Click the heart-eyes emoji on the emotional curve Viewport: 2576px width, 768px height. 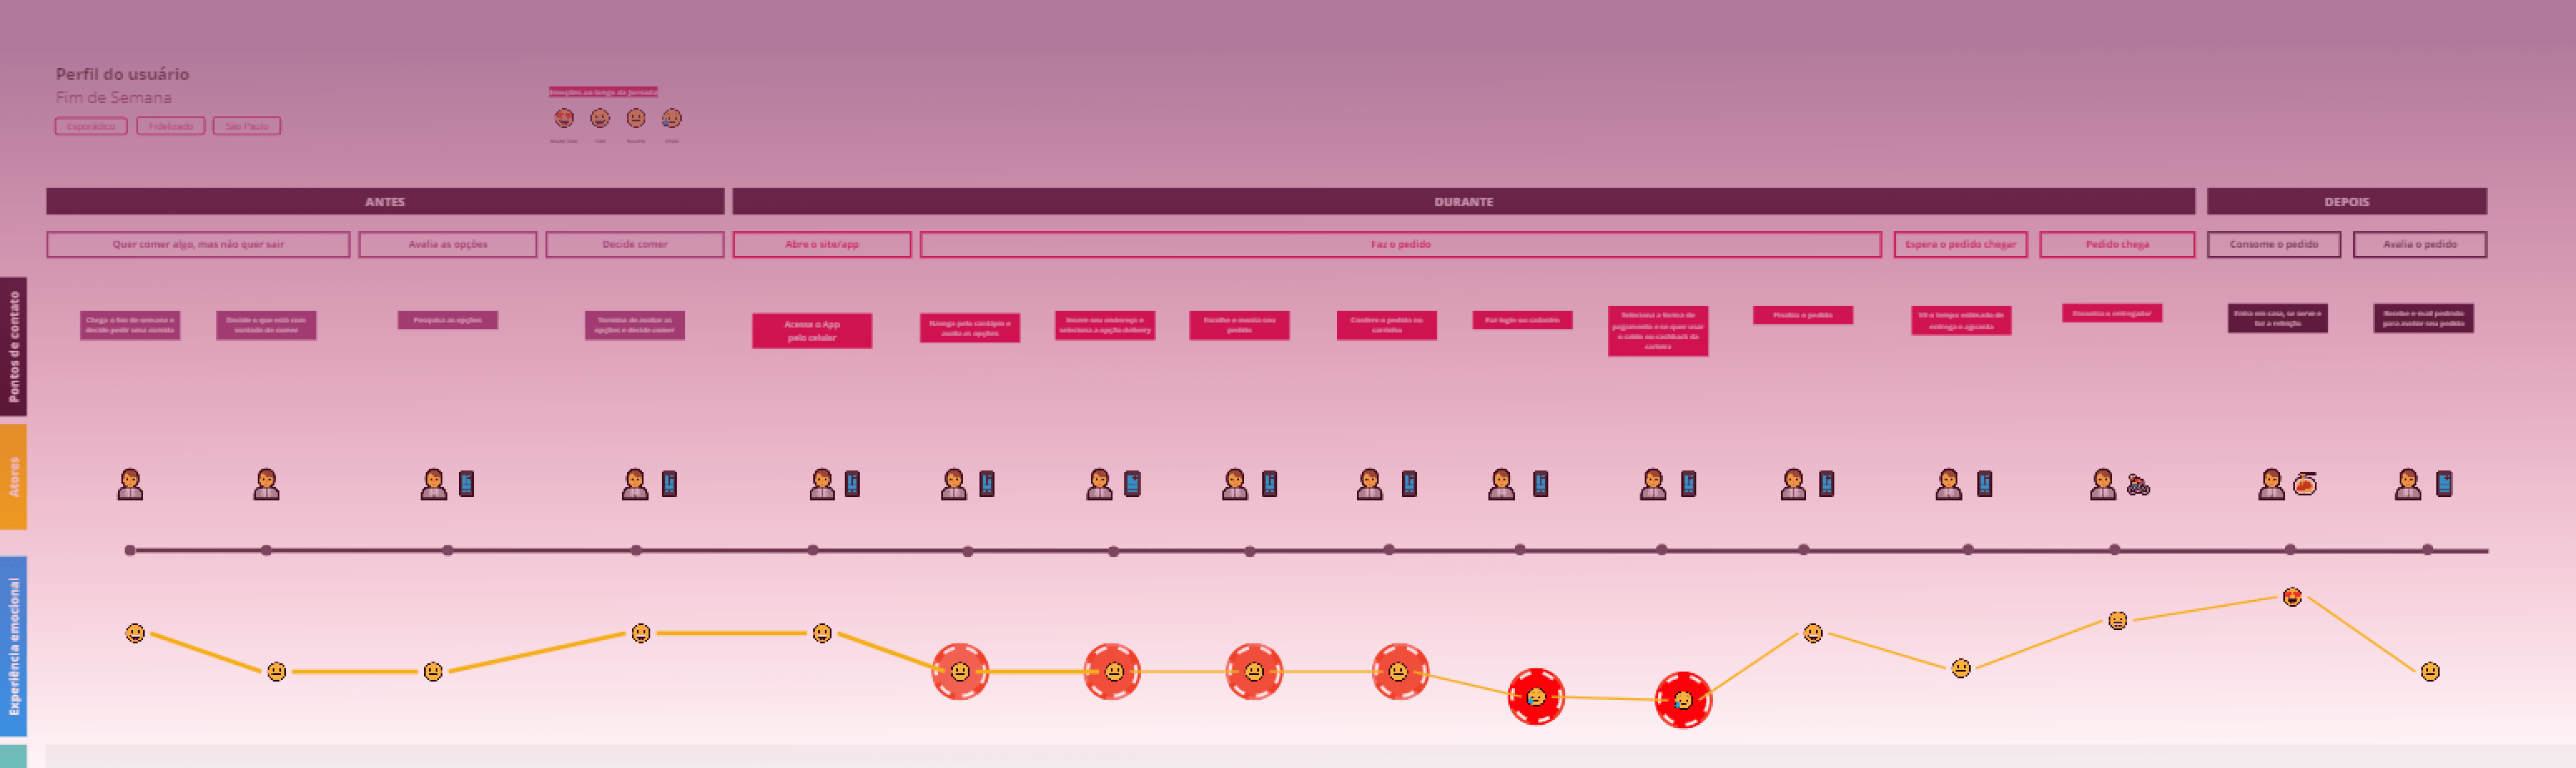pyautogui.click(x=2293, y=597)
